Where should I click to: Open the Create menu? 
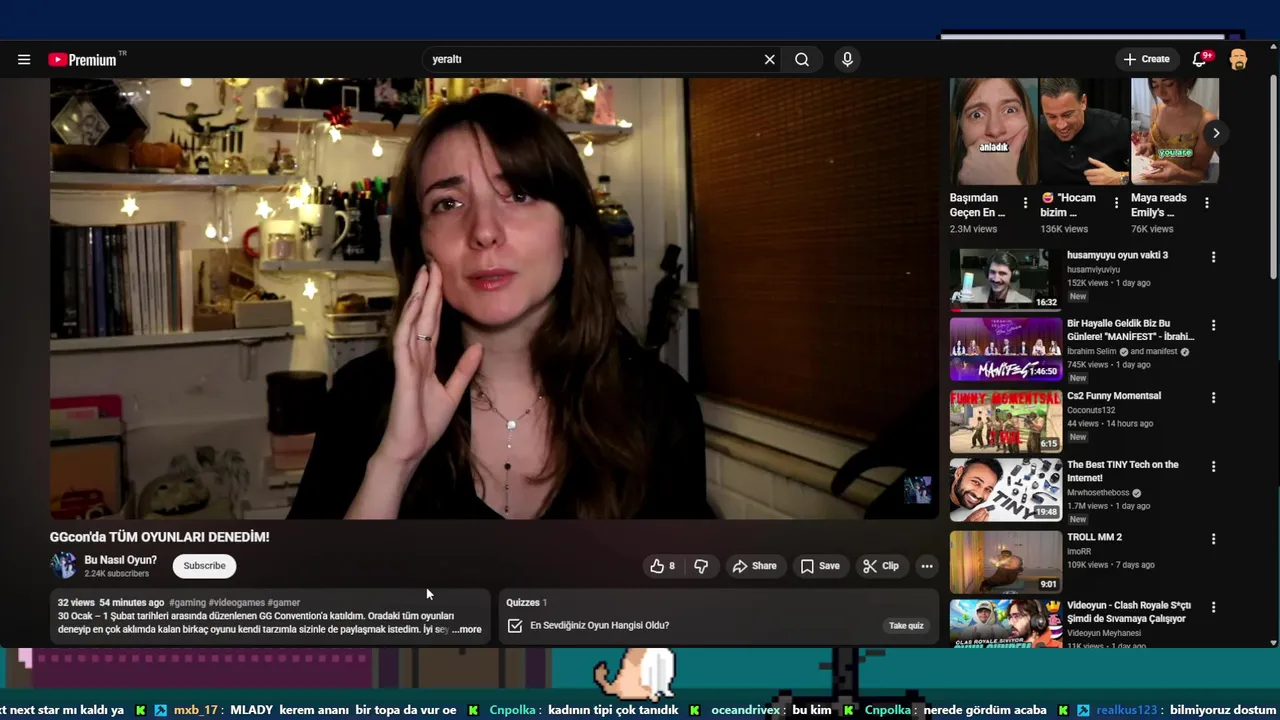pyautogui.click(x=1146, y=59)
